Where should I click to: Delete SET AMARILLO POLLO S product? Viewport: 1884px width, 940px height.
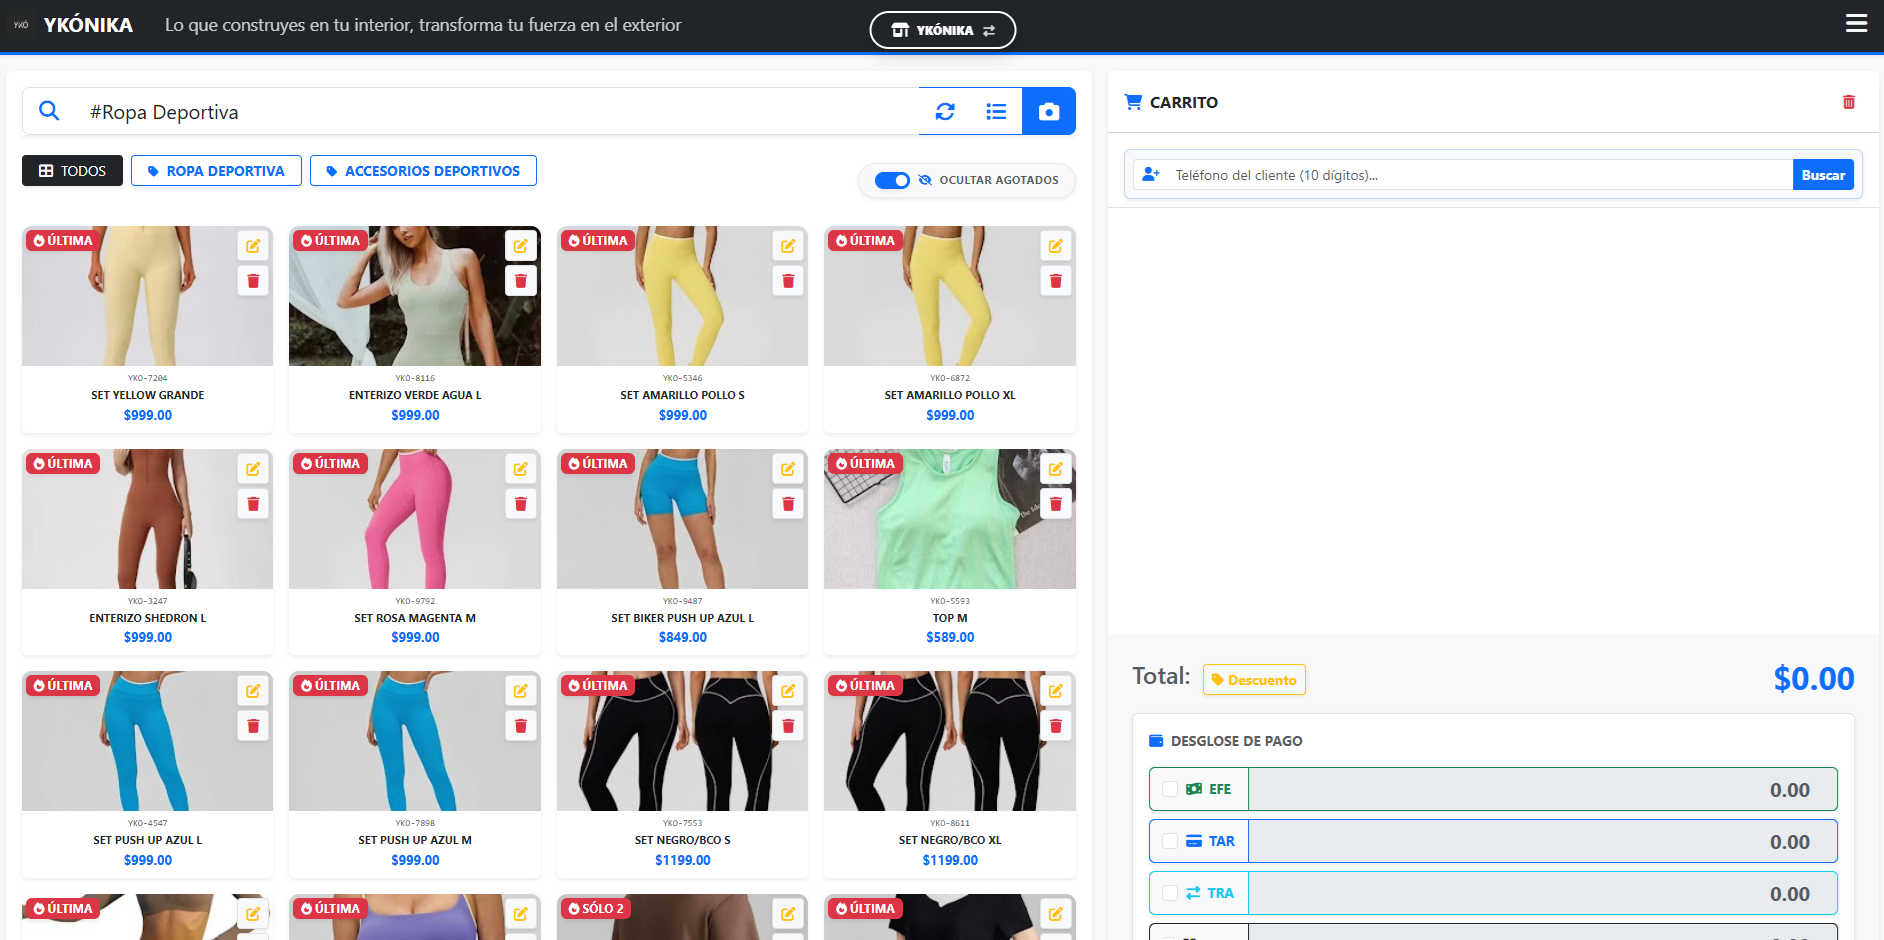tap(788, 281)
